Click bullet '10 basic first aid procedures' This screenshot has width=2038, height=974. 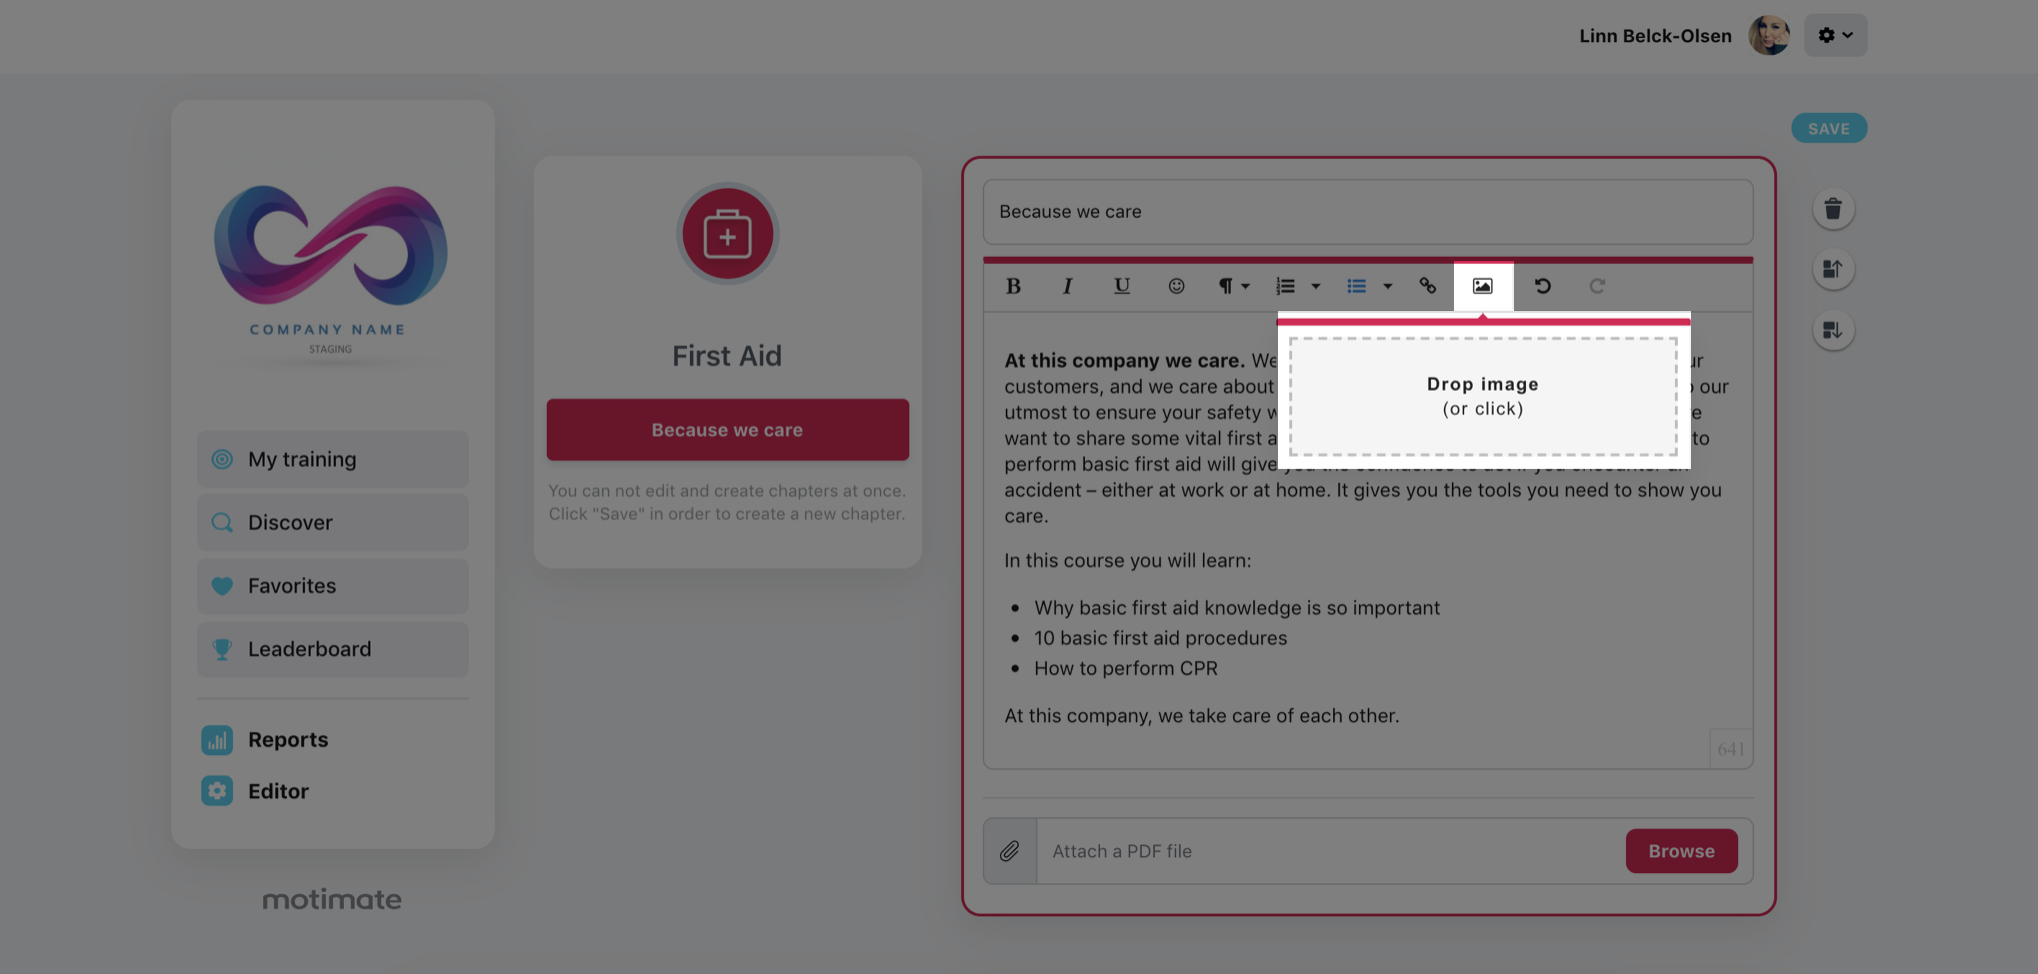click(1160, 638)
